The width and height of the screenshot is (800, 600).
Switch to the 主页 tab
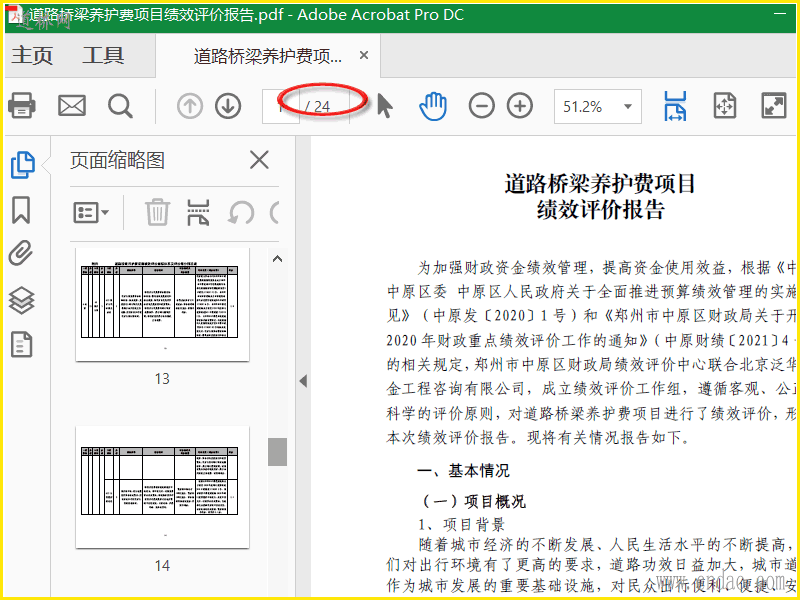[32, 55]
